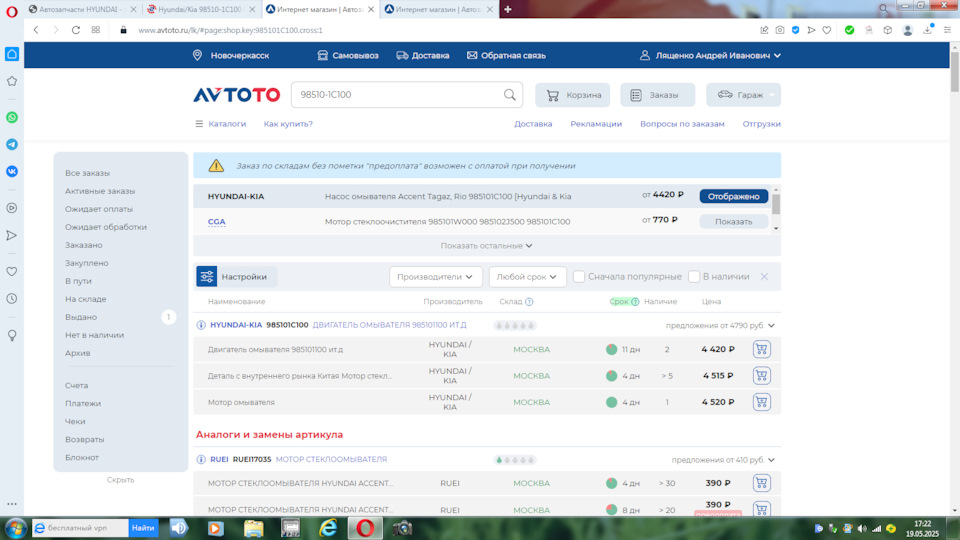Toggle the В наличии checkbox
Screen dimensions: 960x540
694,277
